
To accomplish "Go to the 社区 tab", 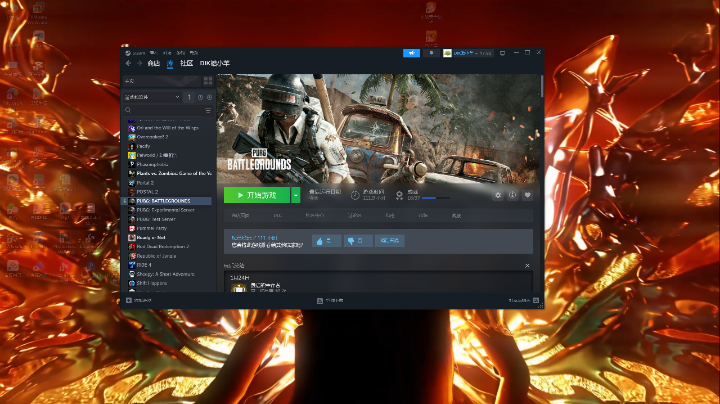I will [186, 63].
